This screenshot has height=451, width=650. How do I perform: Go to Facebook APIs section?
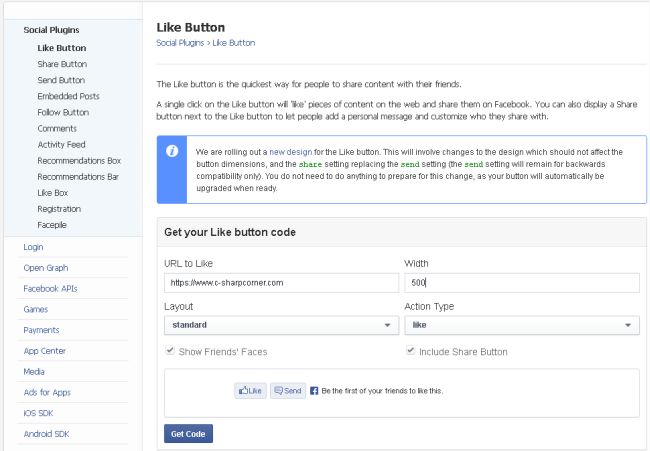tap(51, 289)
